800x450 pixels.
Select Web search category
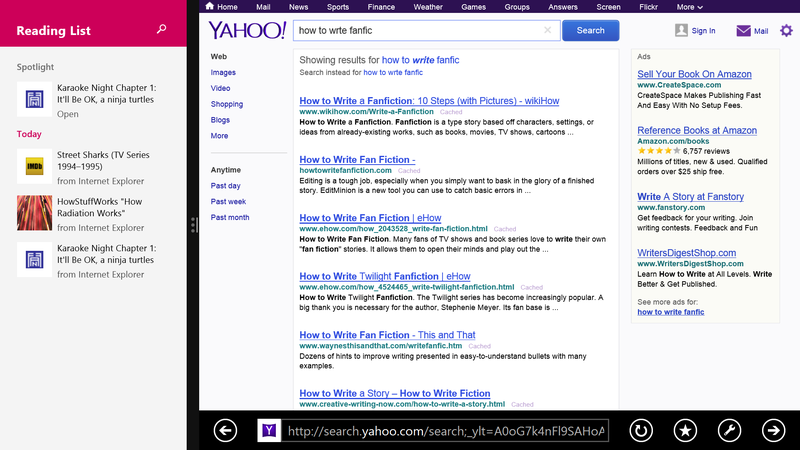pyautogui.click(x=218, y=57)
